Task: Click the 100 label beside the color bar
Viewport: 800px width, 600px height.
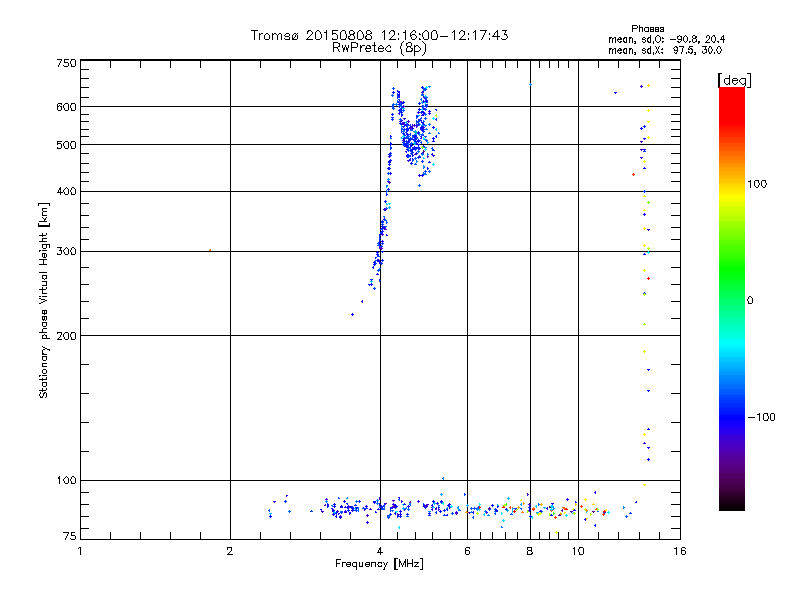Action: point(757,184)
